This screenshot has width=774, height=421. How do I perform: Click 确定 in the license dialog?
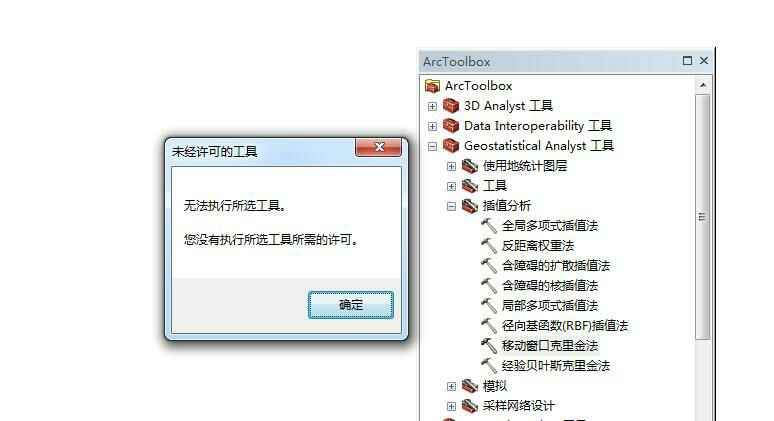(x=351, y=305)
